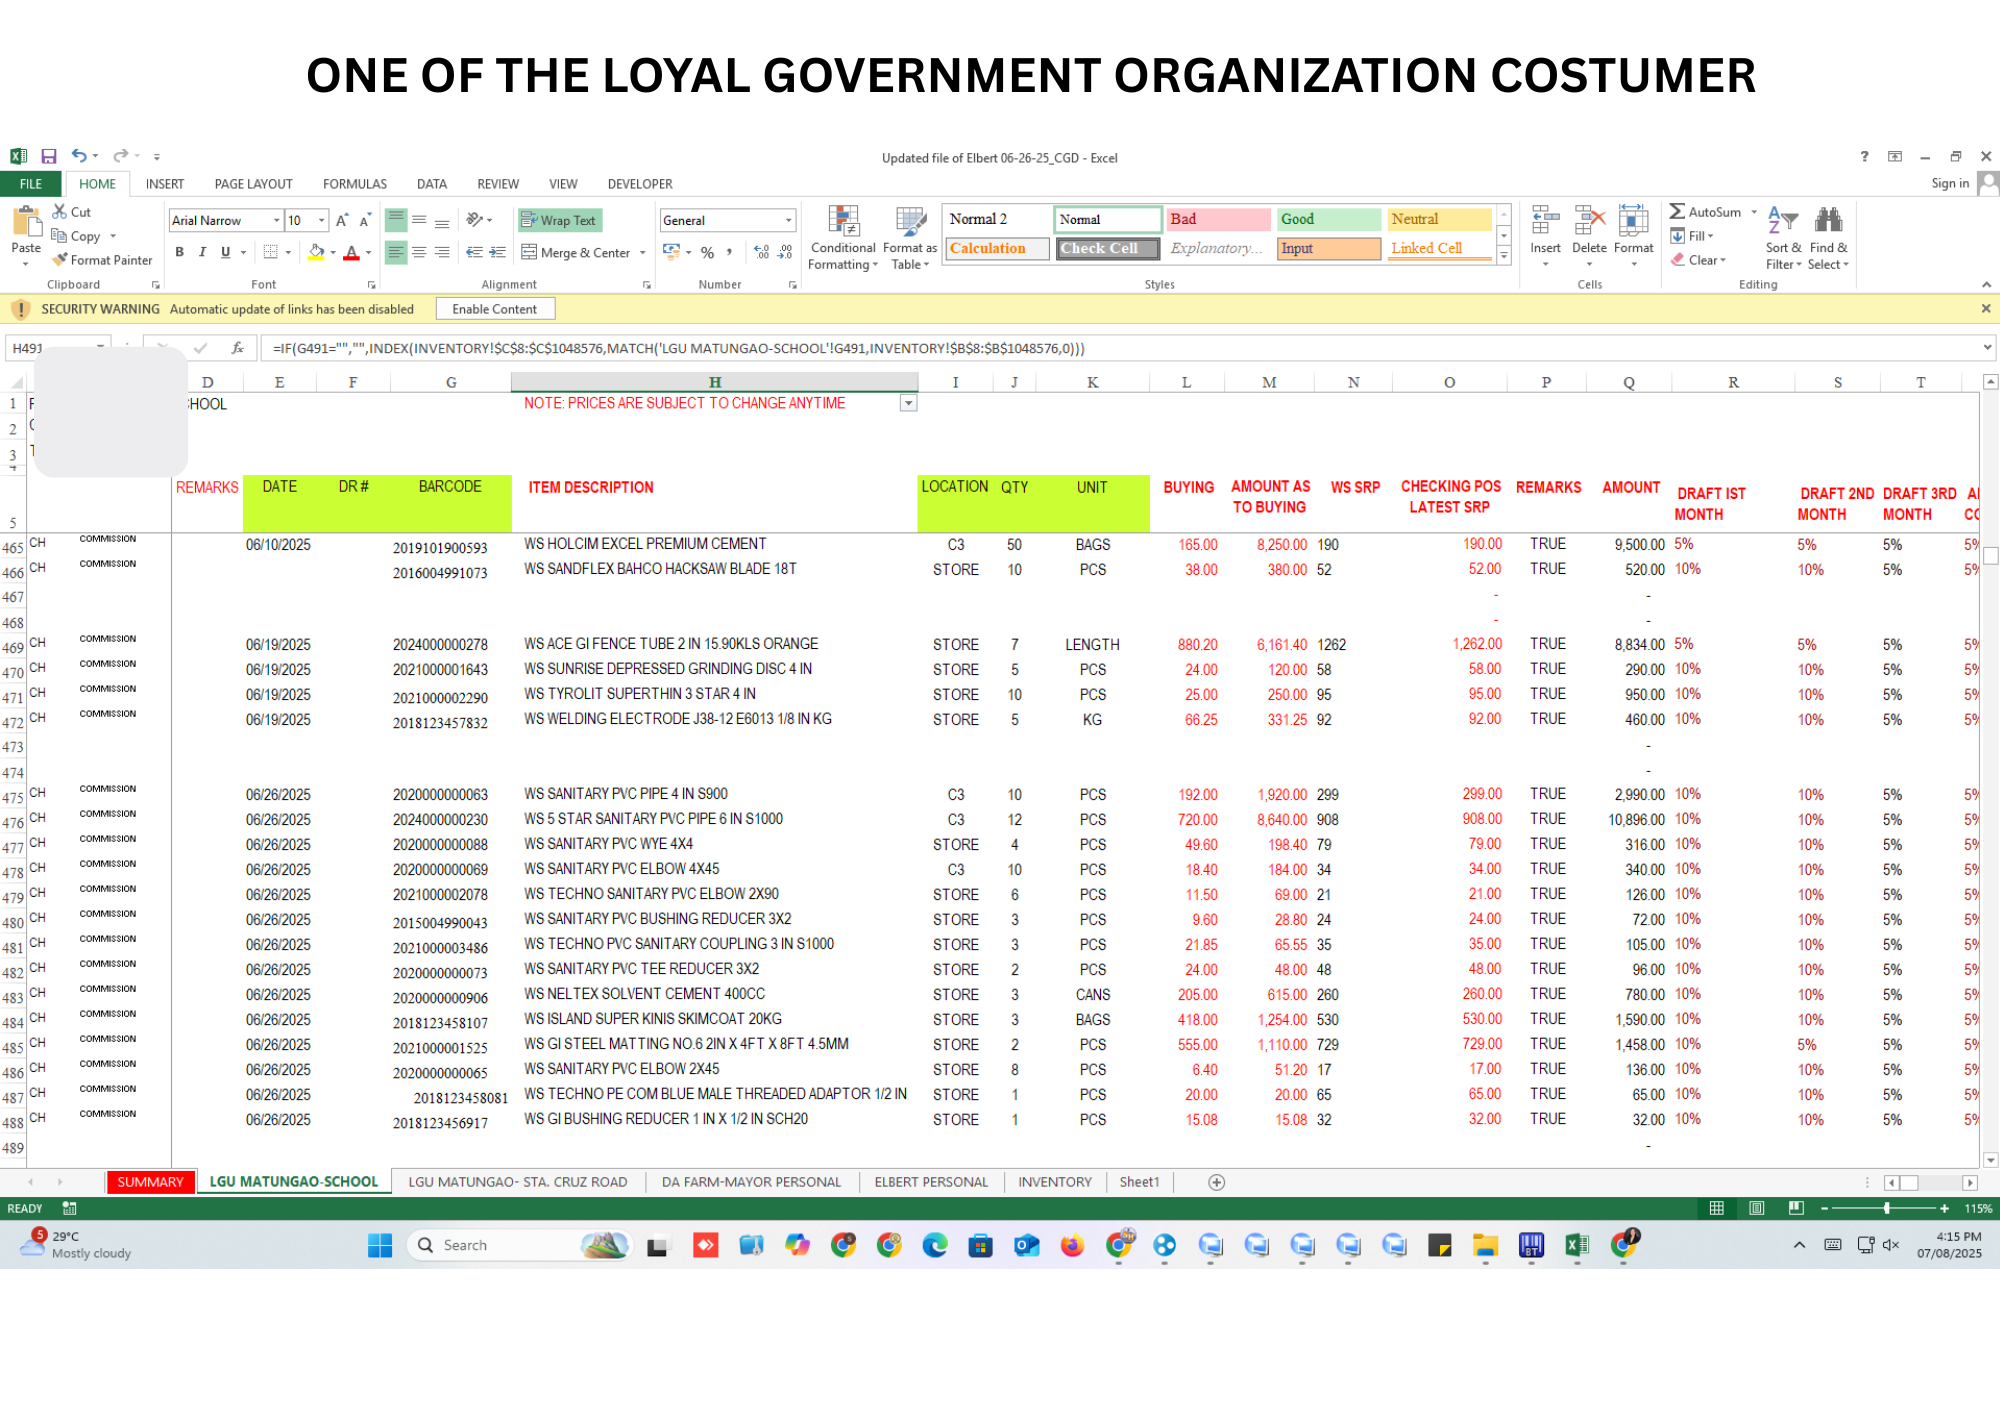
Task: Increase font size with the larger A
Action: click(342, 220)
